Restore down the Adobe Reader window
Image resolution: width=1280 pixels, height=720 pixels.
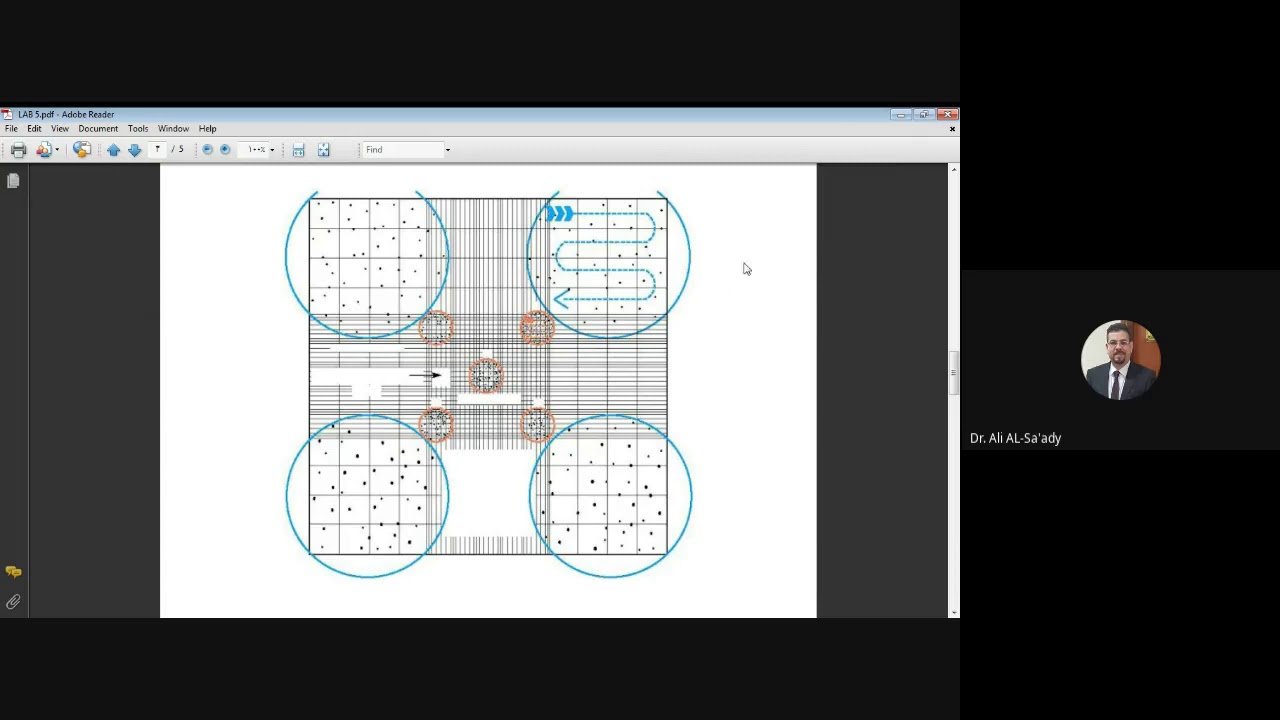point(924,114)
